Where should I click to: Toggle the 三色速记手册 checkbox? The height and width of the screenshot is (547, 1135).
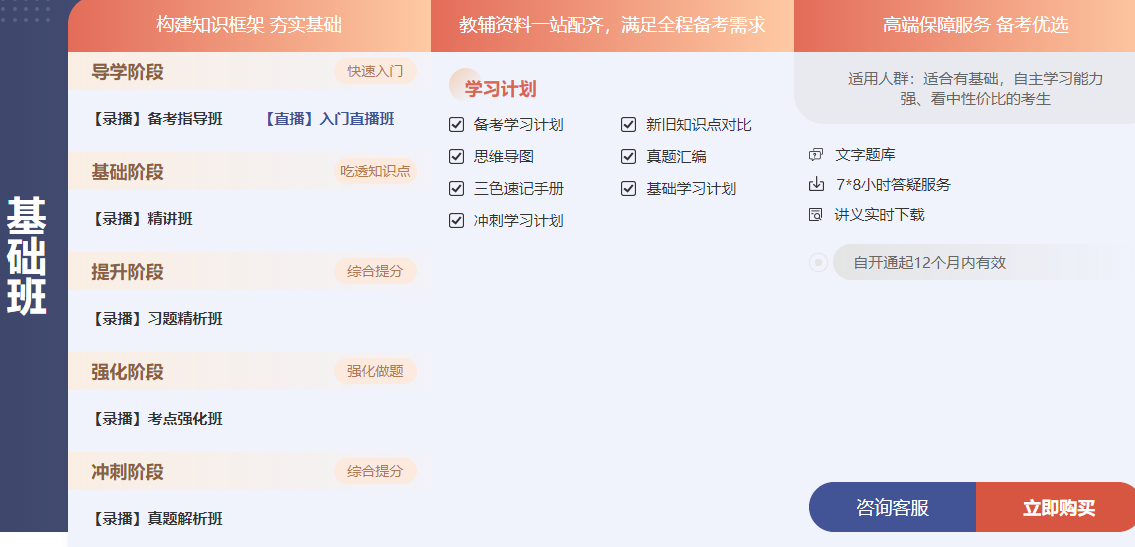[x=457, y=189]
